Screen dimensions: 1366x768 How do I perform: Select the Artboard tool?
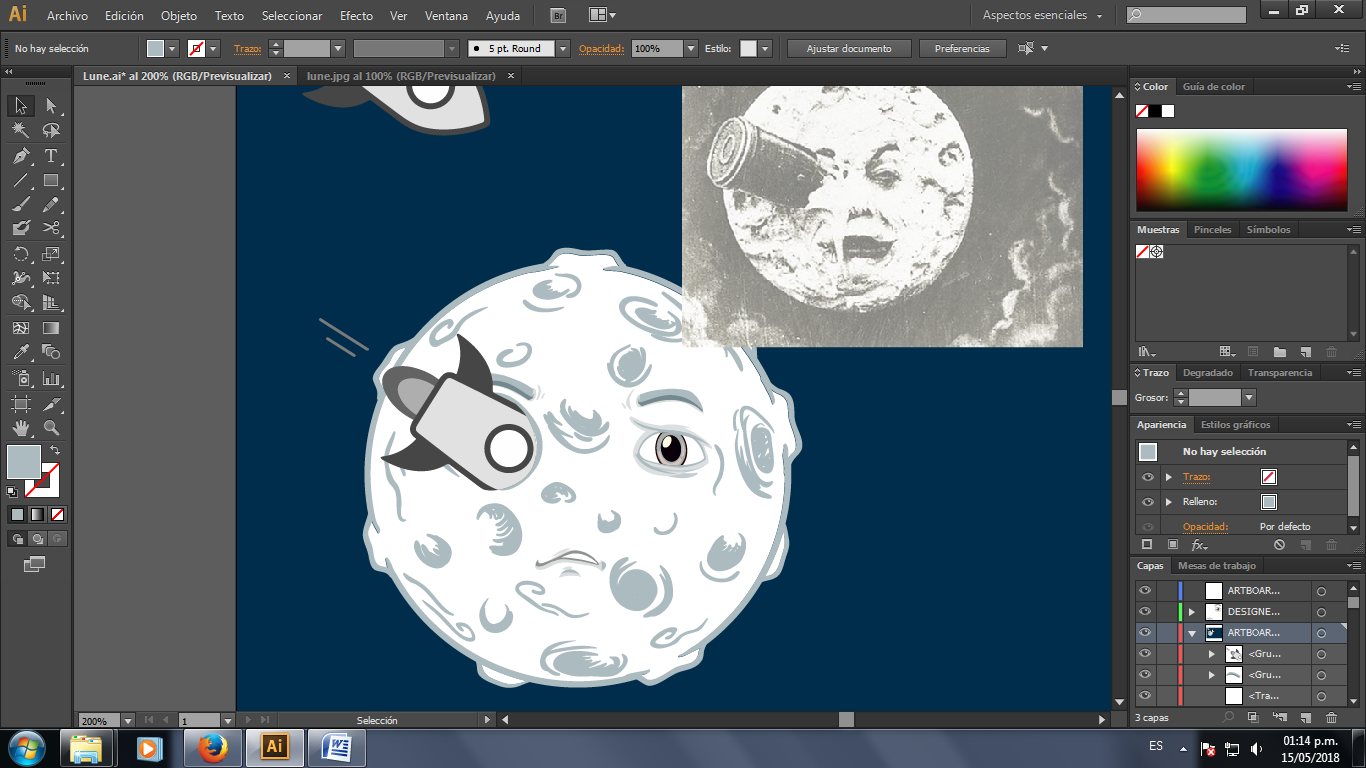21,404
